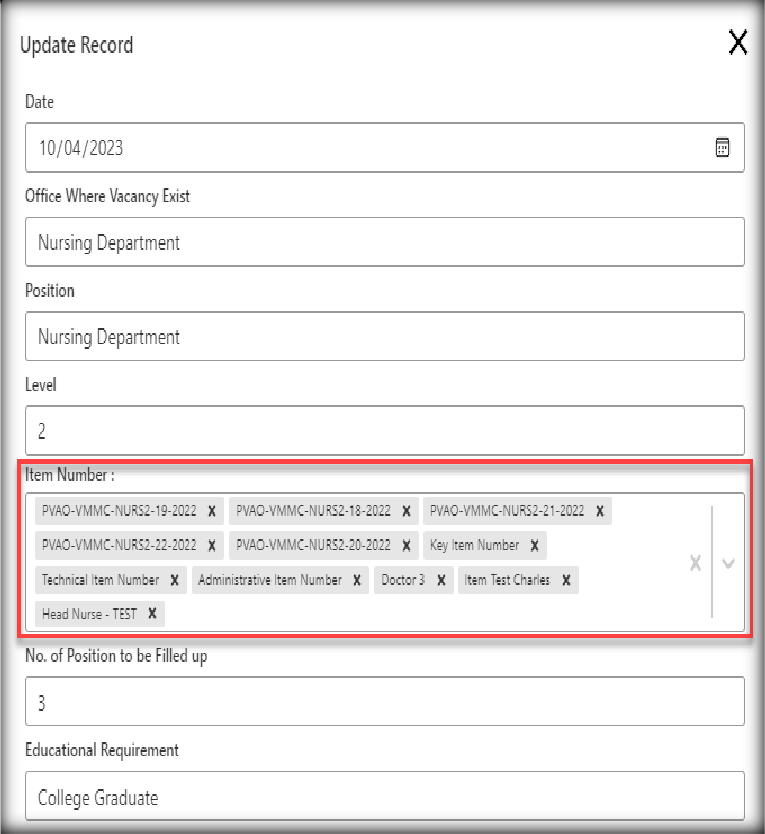Clear all selected item numbers
This screenshot has height=834, width=765.
point(695,563)
